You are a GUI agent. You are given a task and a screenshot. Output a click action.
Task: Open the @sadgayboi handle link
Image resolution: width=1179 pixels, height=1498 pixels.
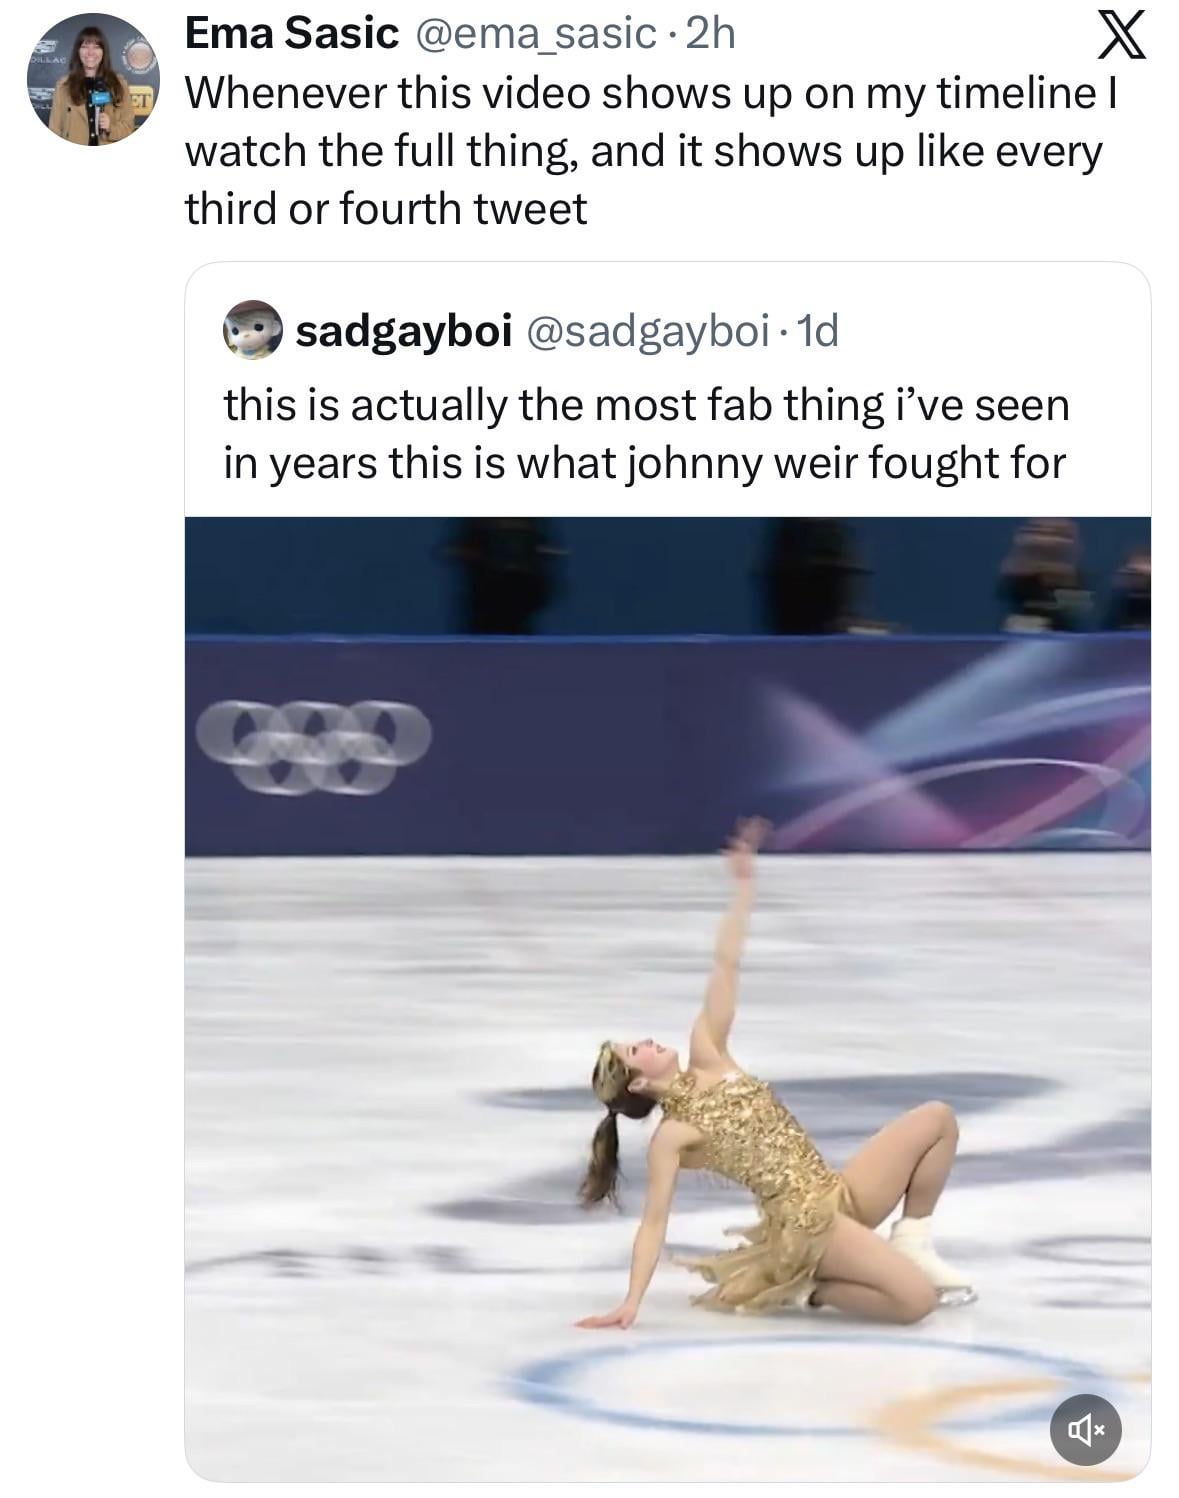647,330
